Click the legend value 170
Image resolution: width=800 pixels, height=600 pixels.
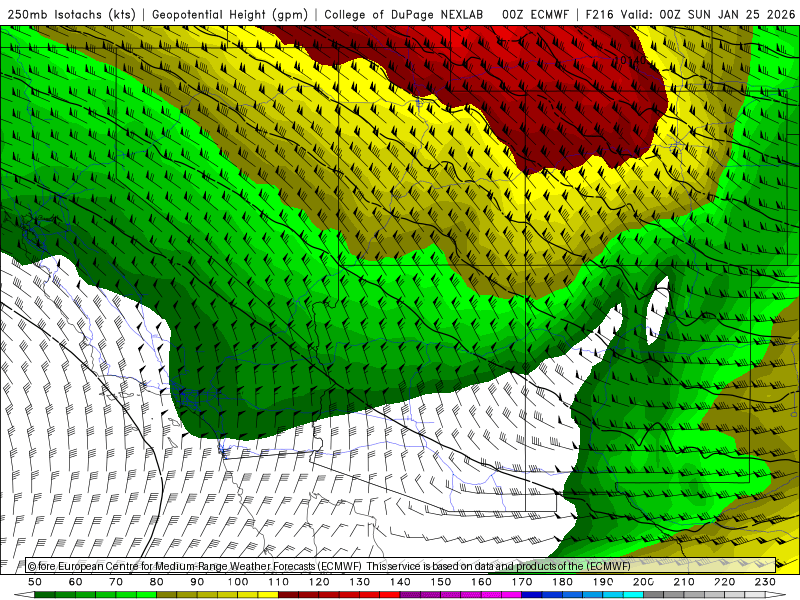tap(522, 582)
